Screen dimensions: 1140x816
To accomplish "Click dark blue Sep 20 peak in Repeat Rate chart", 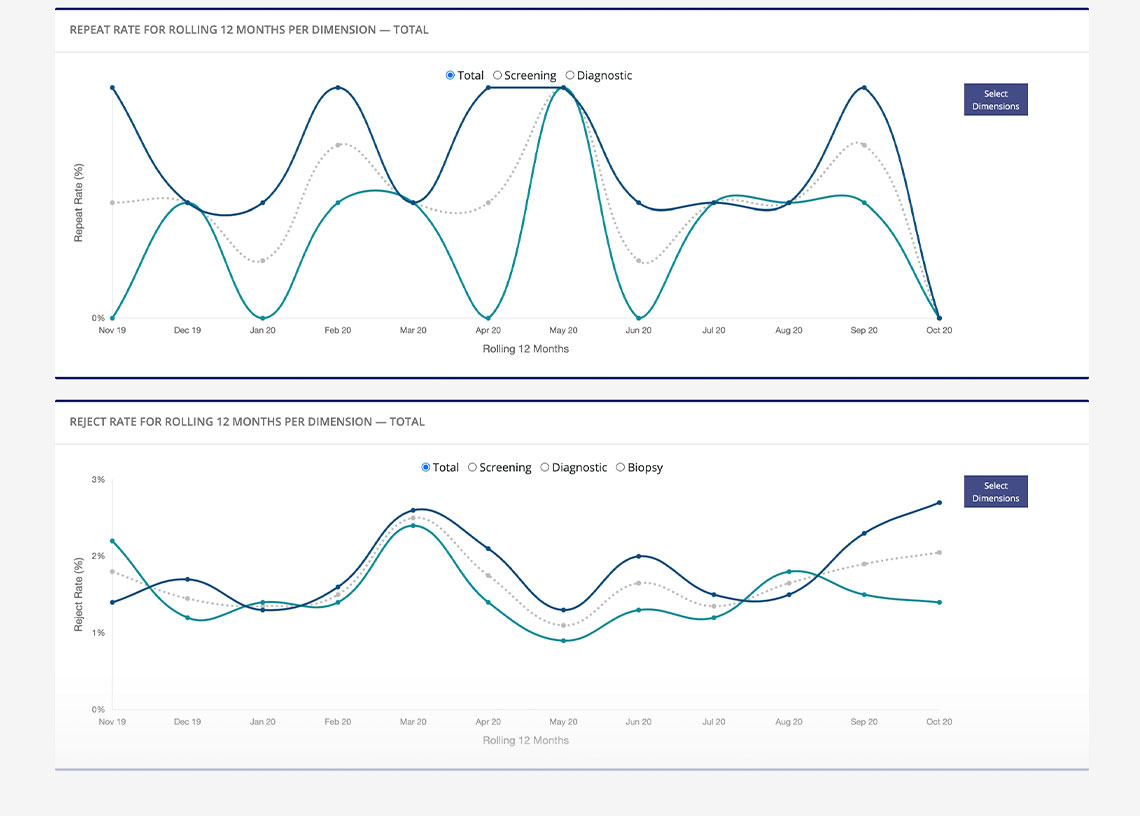I will 864,88.
